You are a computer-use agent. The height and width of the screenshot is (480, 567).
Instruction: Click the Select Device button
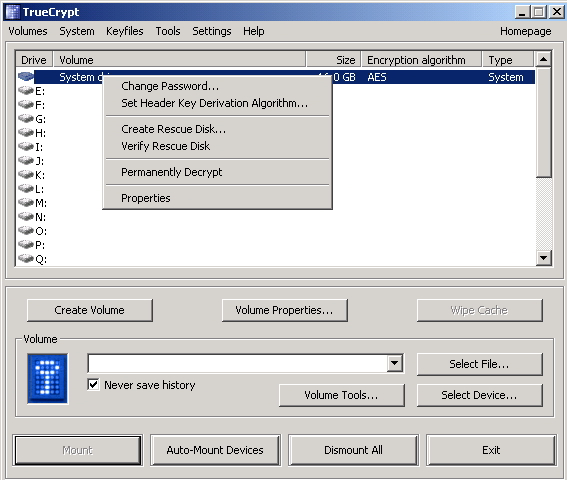pyautogui.click(x=479, y=395)
